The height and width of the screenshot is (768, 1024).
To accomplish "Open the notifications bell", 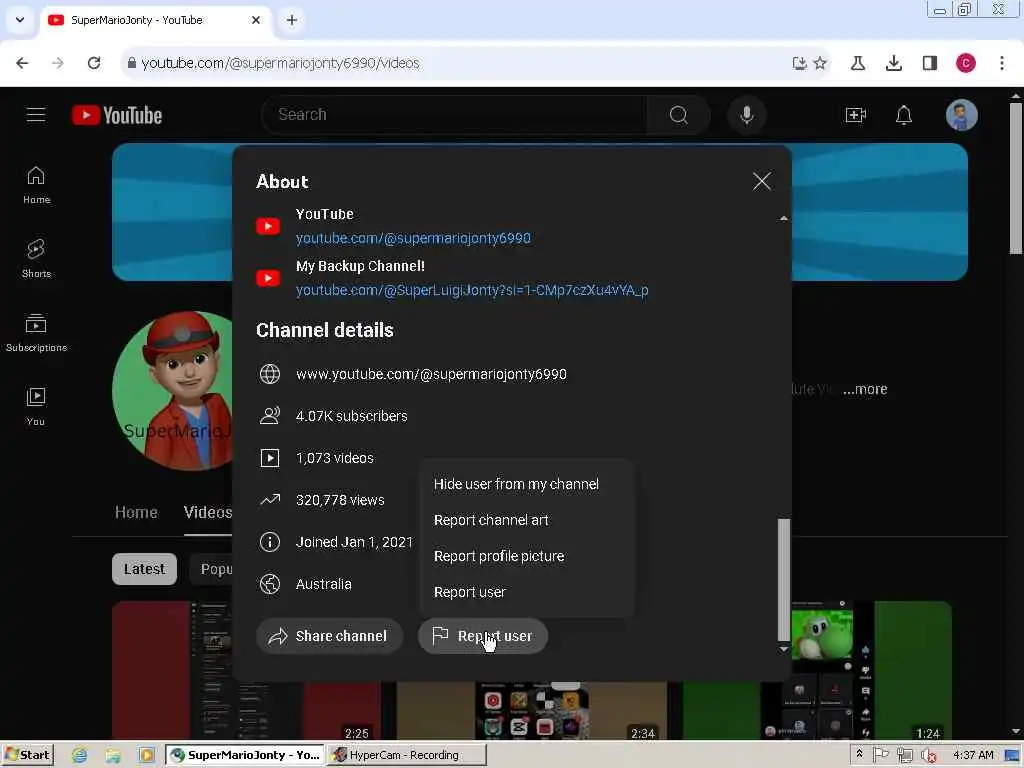I will tap(903, 115).
